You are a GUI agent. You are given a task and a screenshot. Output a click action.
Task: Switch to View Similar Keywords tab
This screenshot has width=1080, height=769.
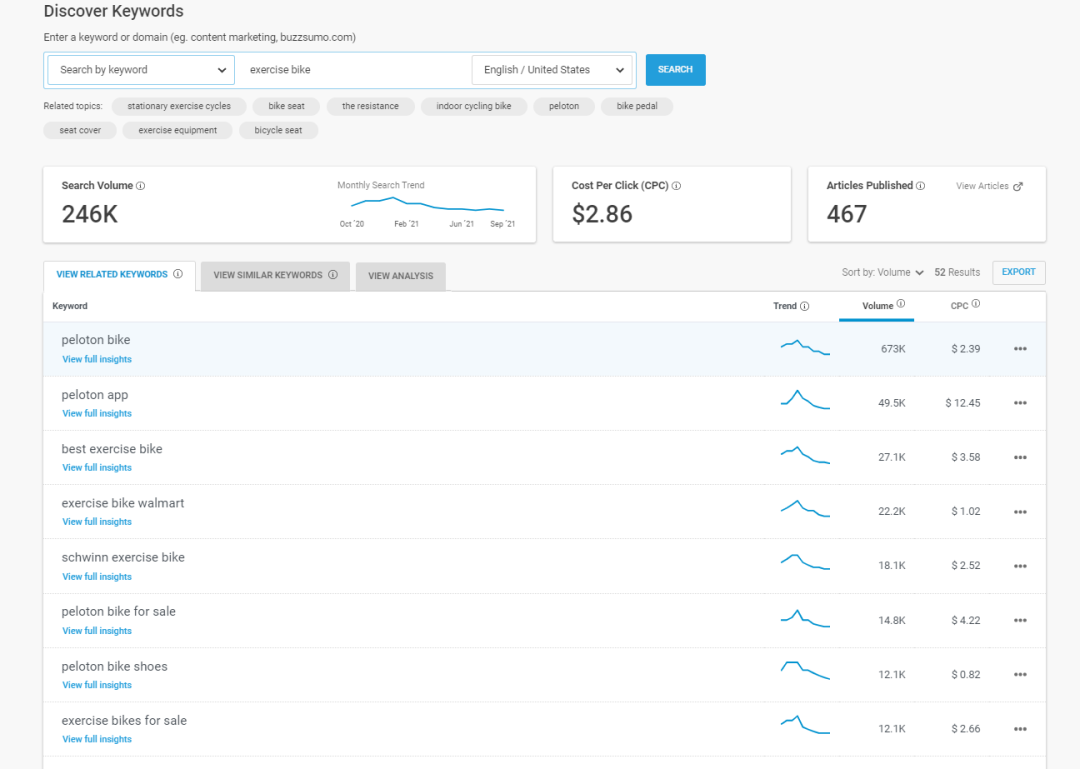click(275, 276)
